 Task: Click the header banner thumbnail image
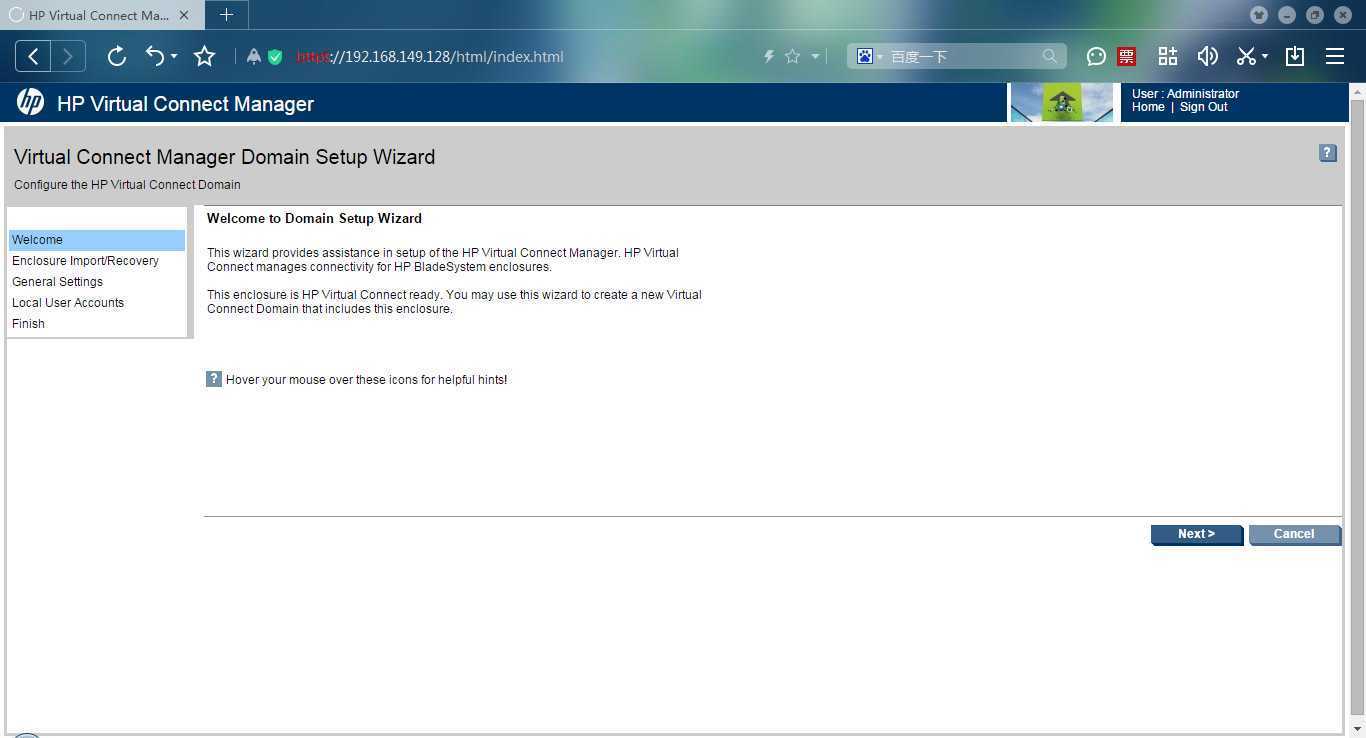(1062, 102)
